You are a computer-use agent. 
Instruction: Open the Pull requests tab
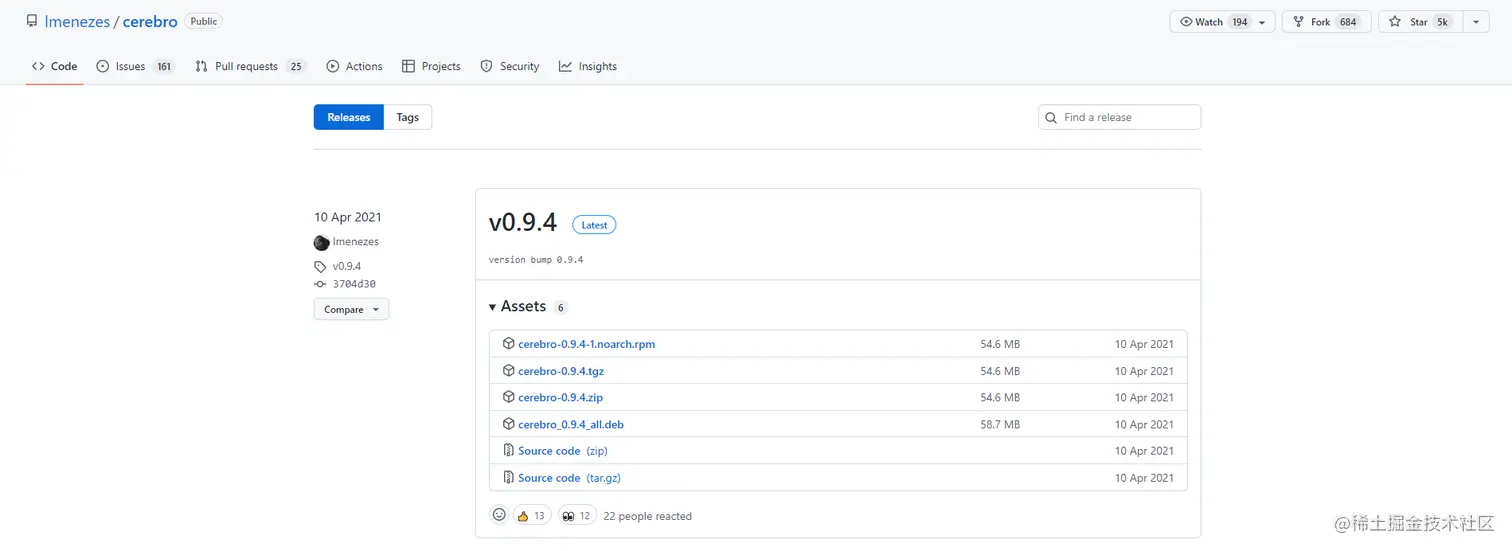250,66
